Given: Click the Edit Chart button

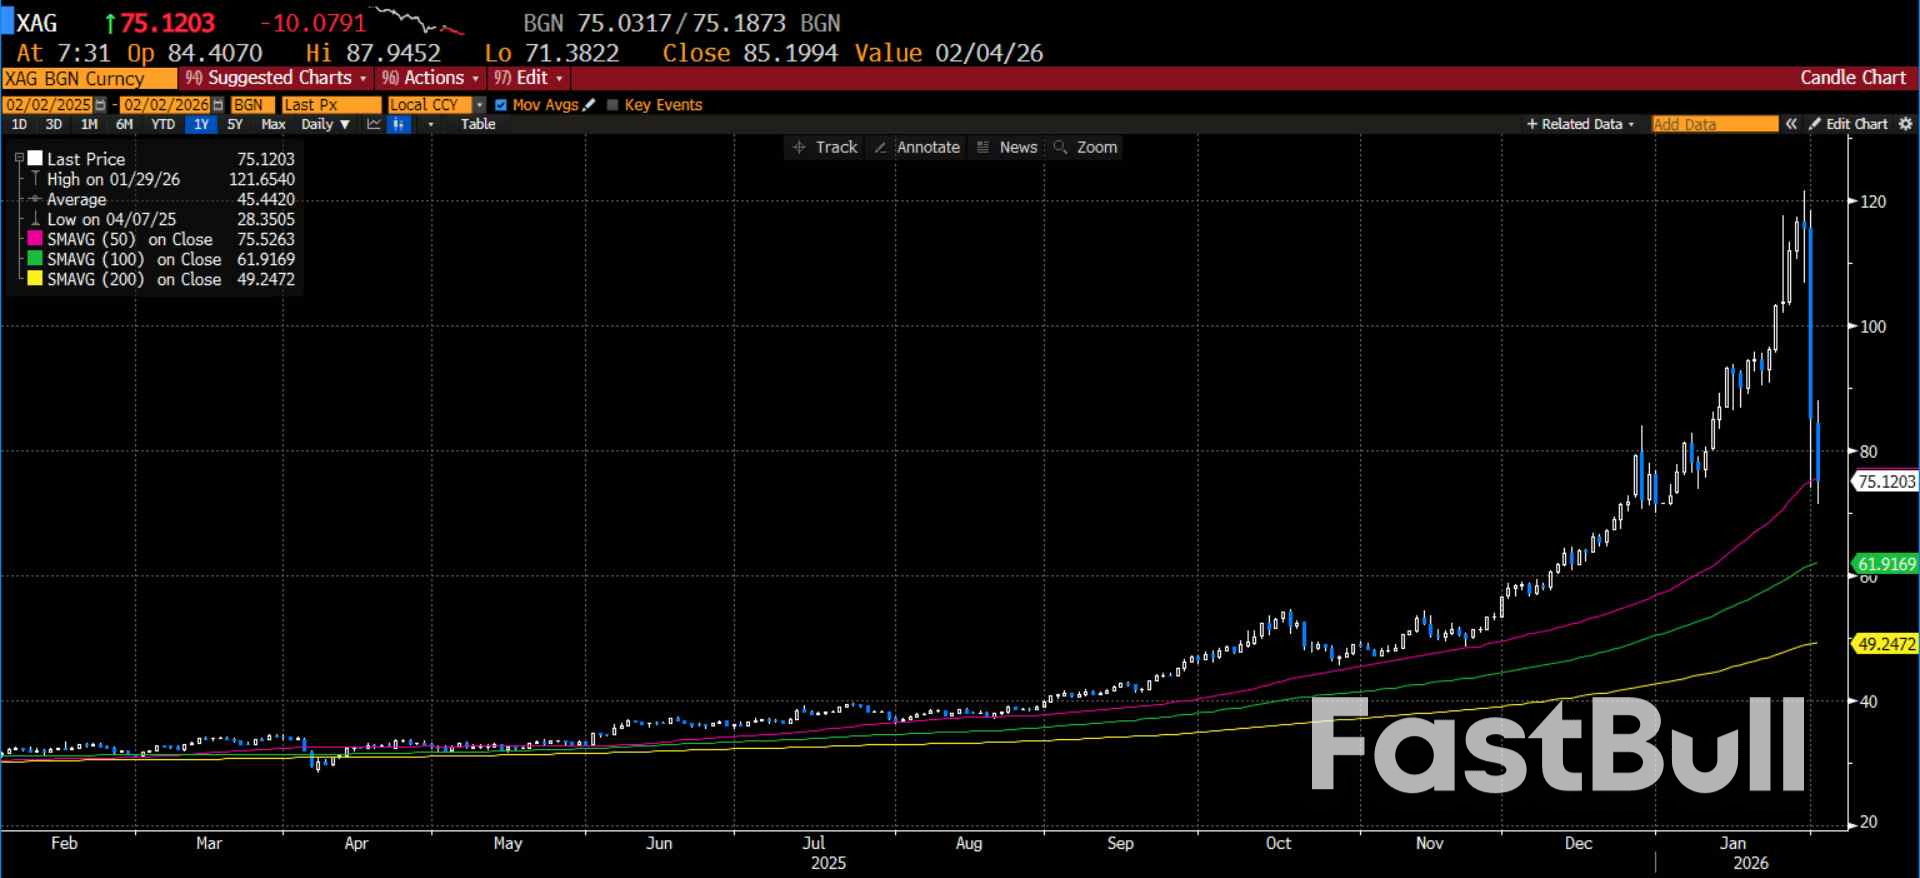Looking at the screenshot, I should [1848, 124].
